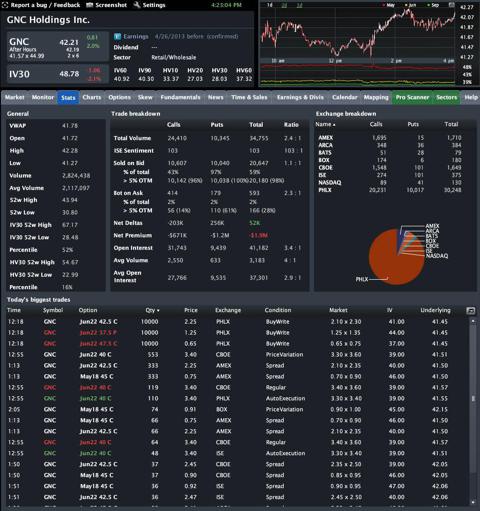Click the trades table scrollbar thumb
Viewport: 480px width, 511px height.
[x=473, y=399]
